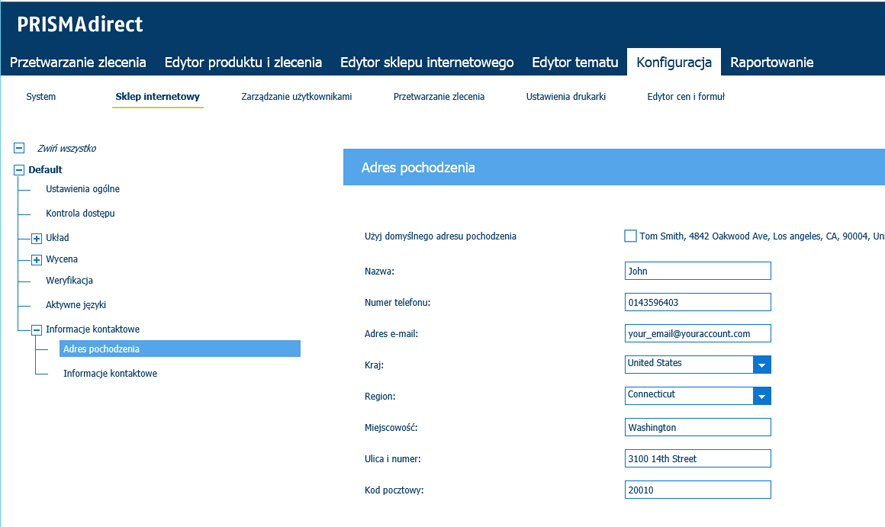885x527 pixels.
Task: Click the Nazwa: label
Action: click(379, 271)
